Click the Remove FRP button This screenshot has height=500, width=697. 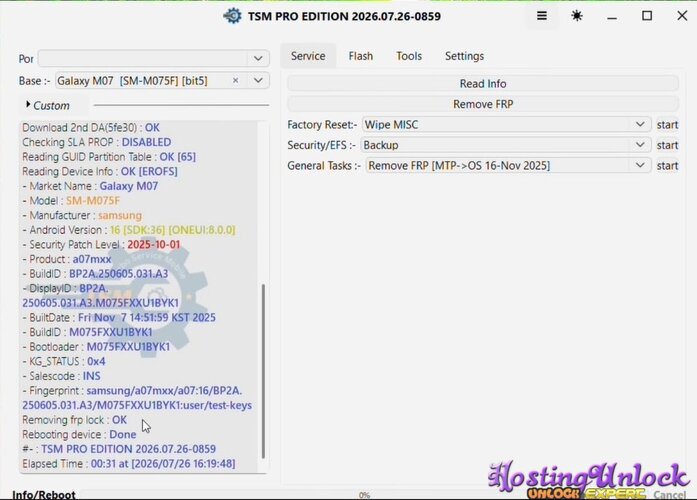[483, 104]
